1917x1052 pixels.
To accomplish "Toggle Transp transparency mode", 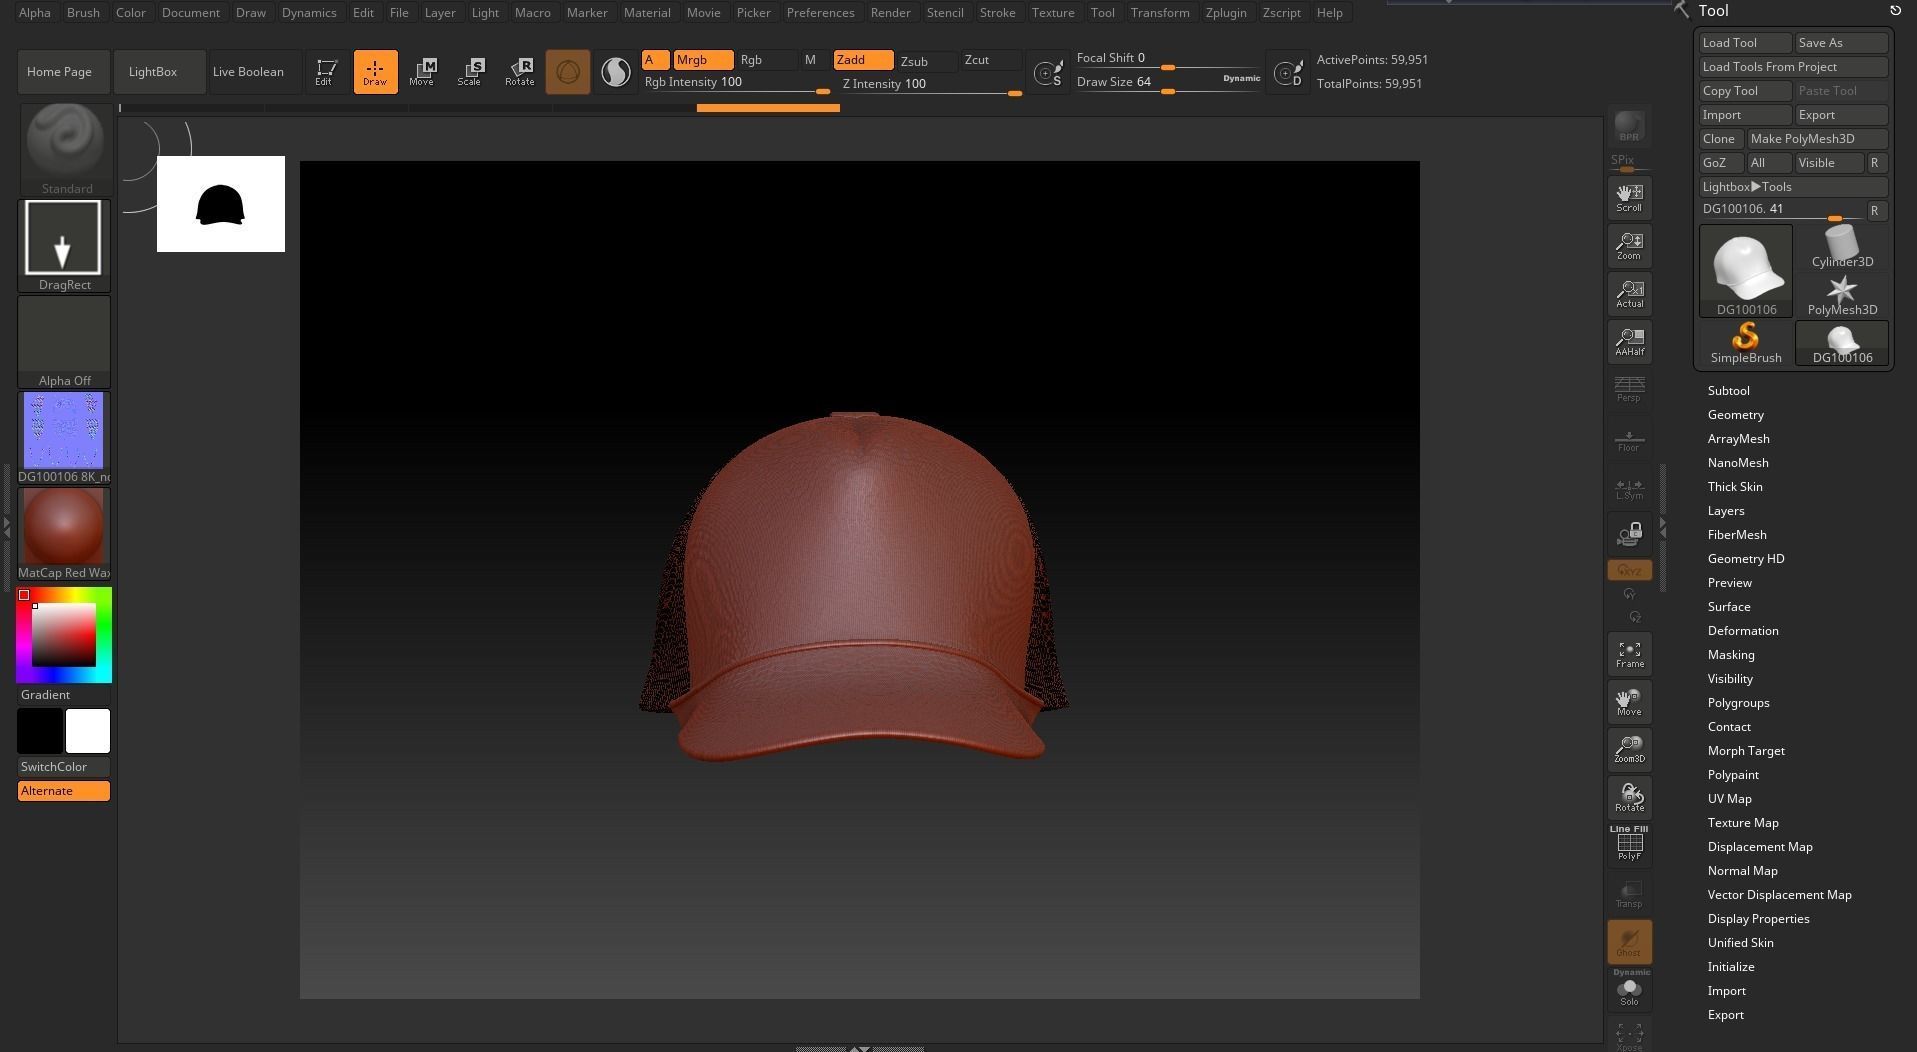I will 1629,893.
